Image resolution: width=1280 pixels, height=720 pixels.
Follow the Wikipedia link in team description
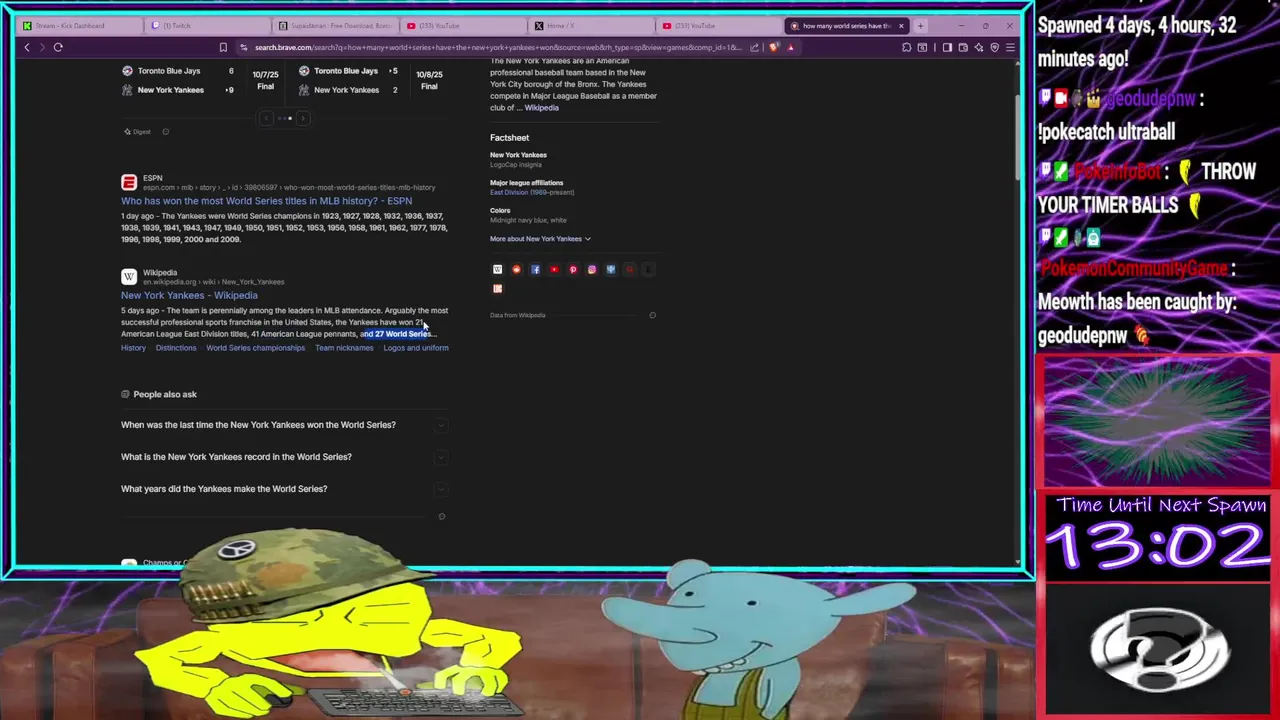(x=542, y=108)
